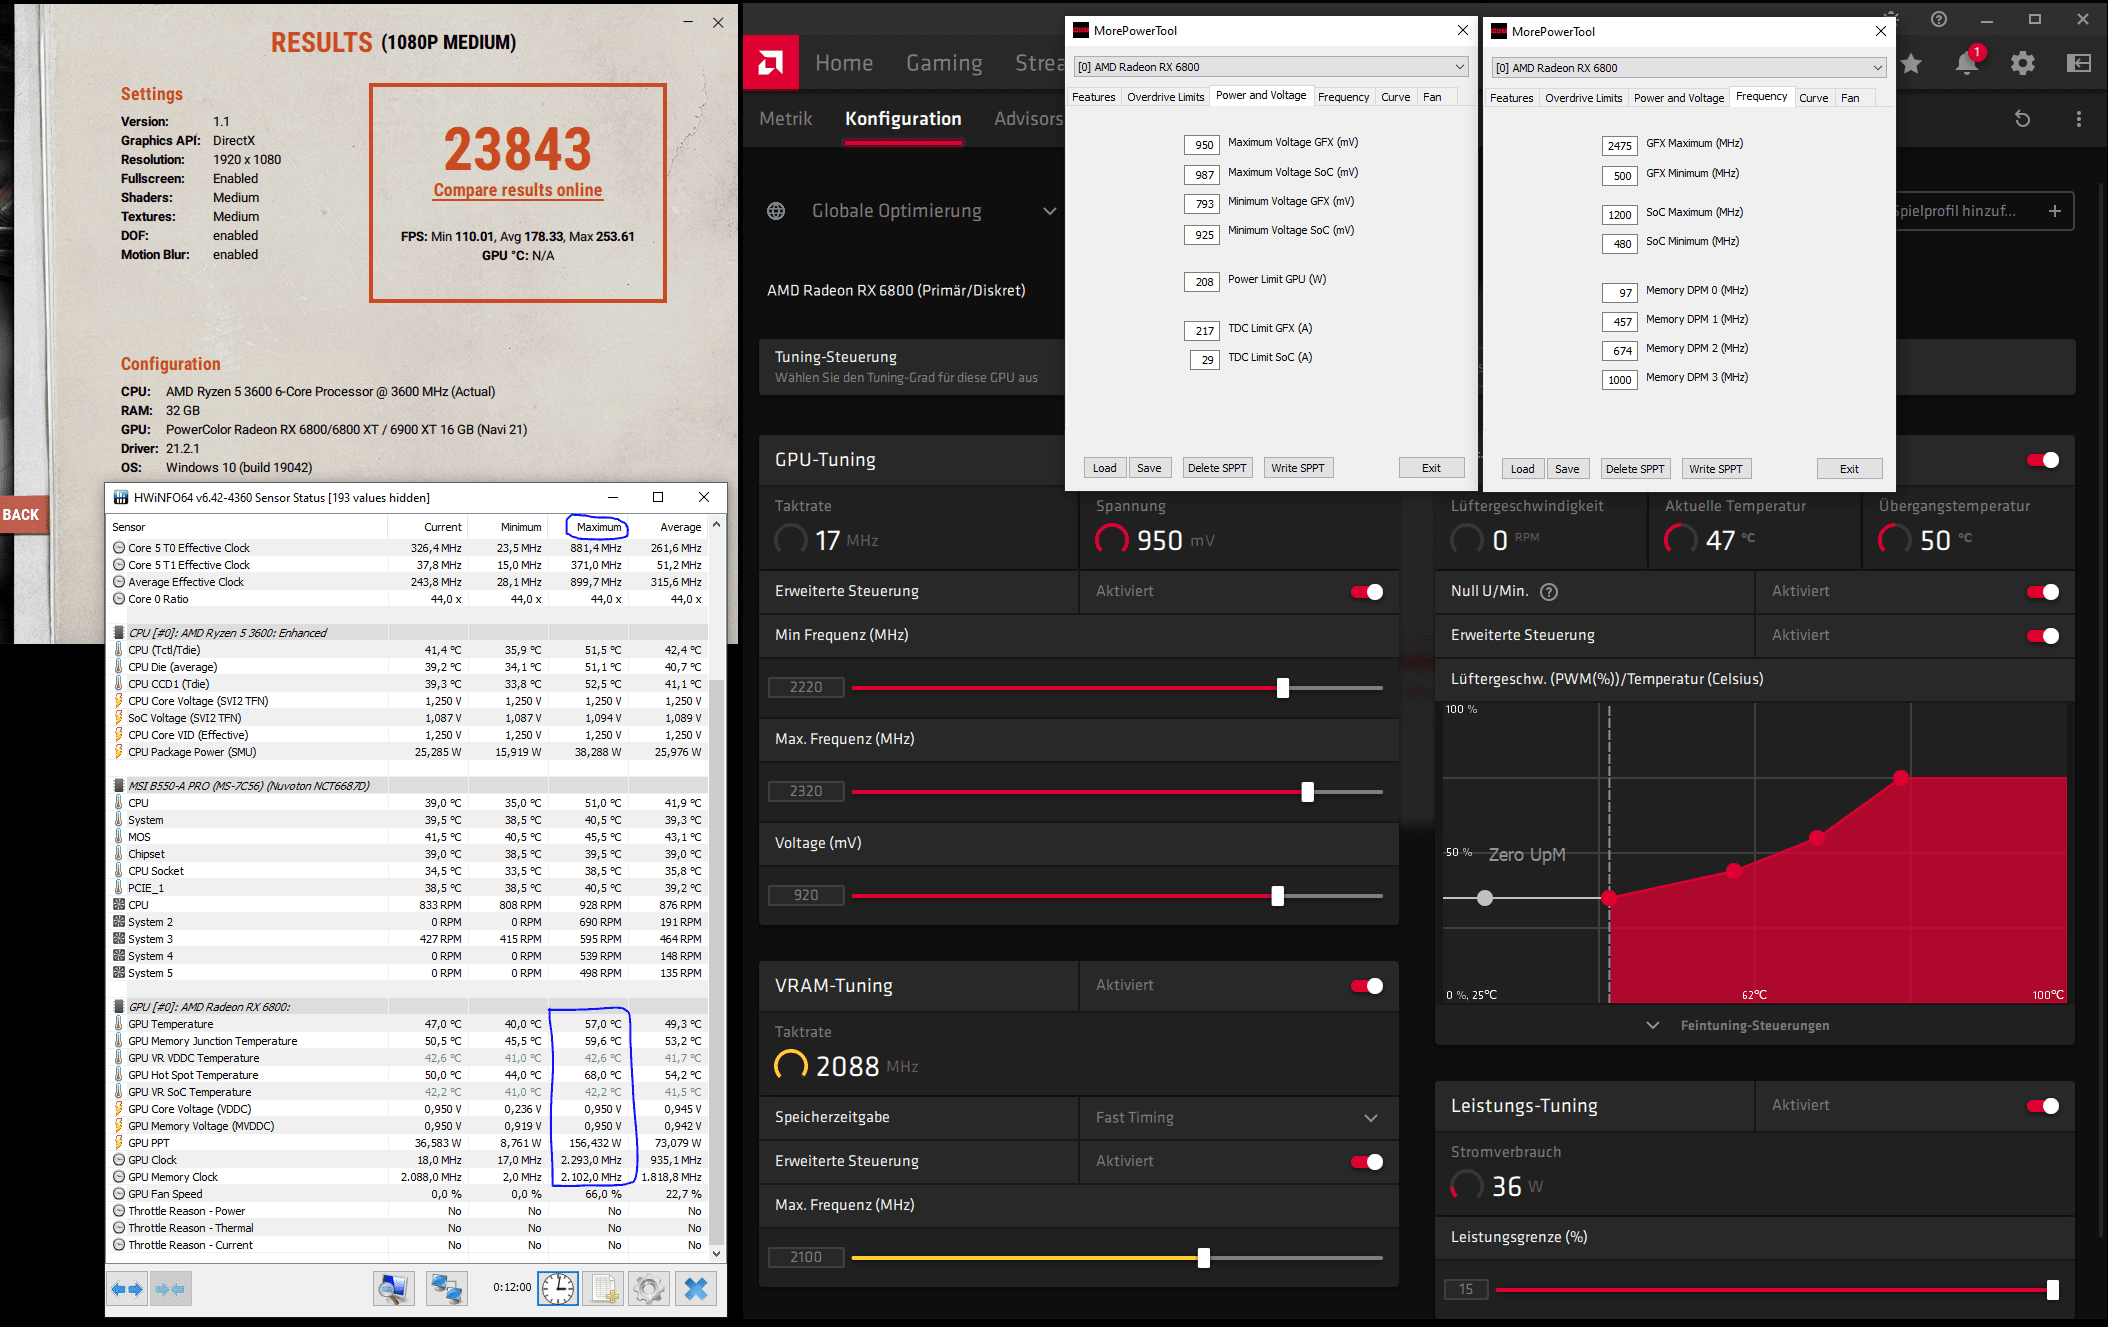Click the sidebar collapse panel icon
Viewport: 2108px width, 1327px height.
(x=2079, y=64)
